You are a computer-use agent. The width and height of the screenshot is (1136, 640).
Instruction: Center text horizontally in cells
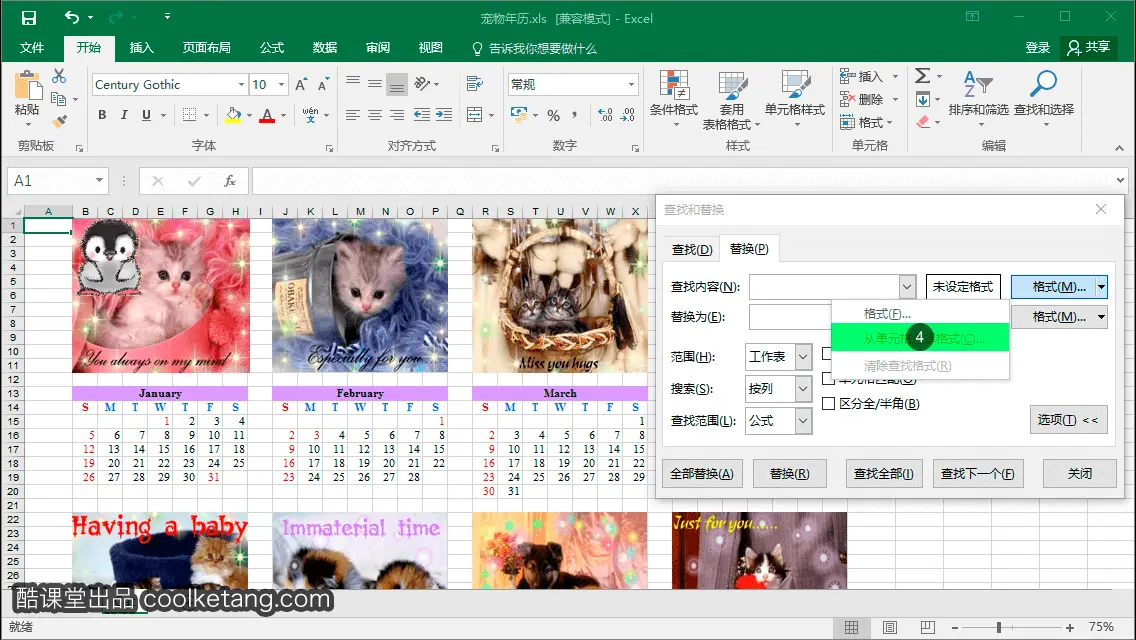point(375,115)
